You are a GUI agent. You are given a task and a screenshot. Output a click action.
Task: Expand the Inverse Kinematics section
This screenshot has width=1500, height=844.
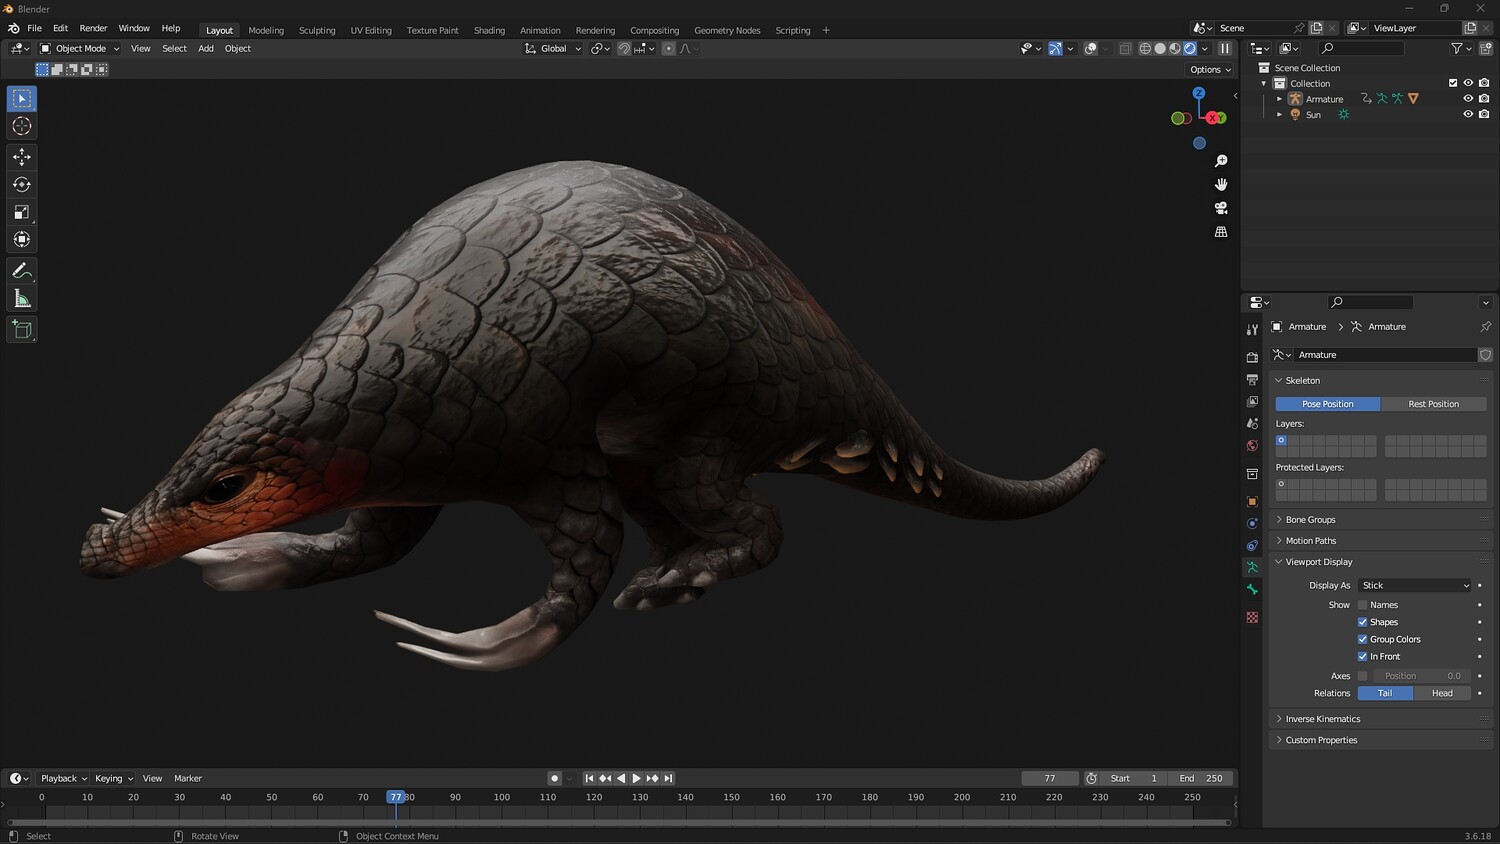click(x=1322, y=719)
